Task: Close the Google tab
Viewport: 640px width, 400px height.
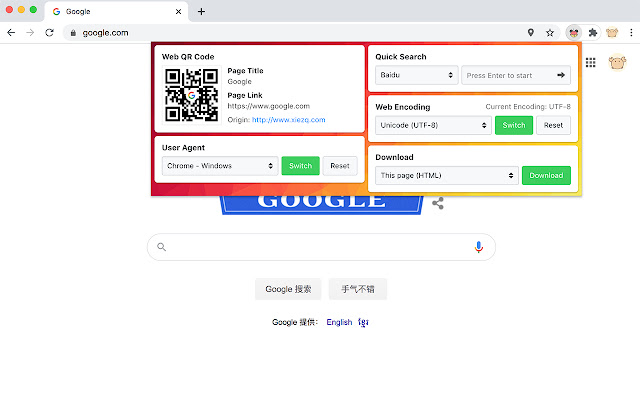Action: pos(178,11)
